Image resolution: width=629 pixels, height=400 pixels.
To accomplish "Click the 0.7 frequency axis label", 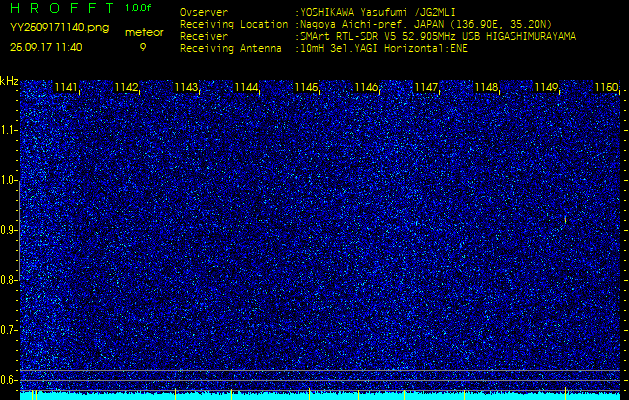I will point(9,329).
